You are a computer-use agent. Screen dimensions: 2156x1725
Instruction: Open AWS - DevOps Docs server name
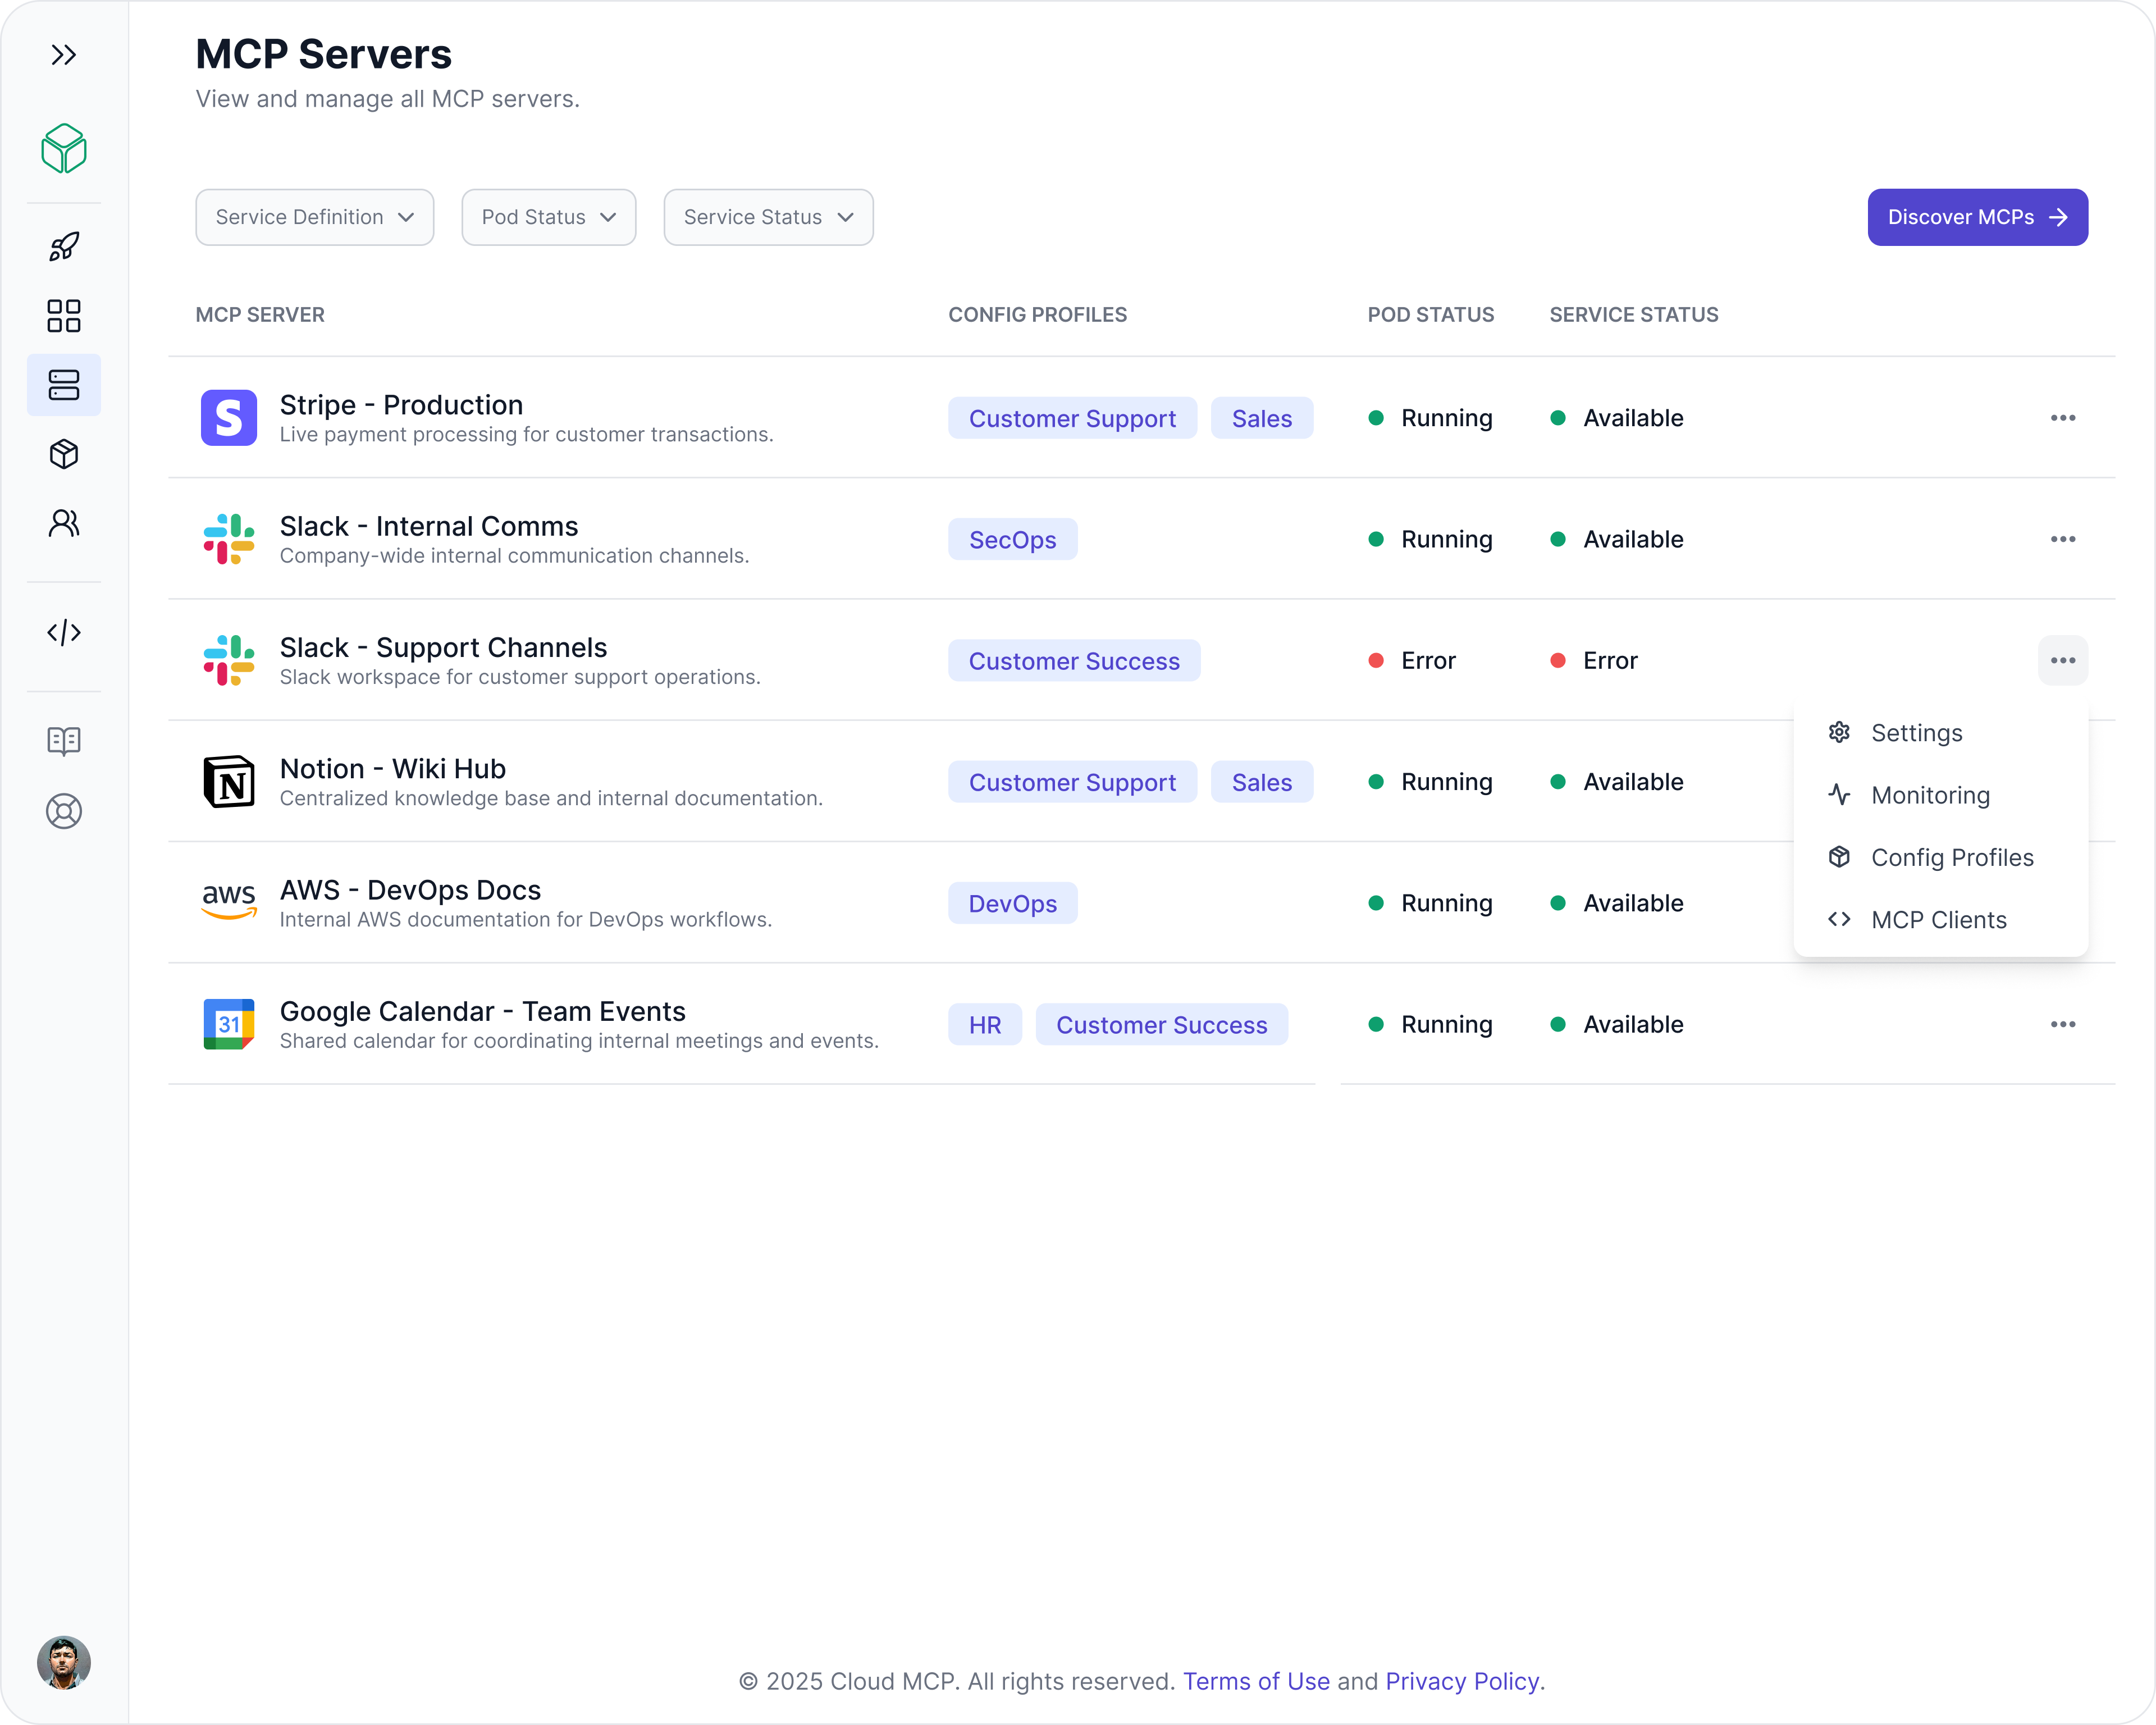pos(410,890)
